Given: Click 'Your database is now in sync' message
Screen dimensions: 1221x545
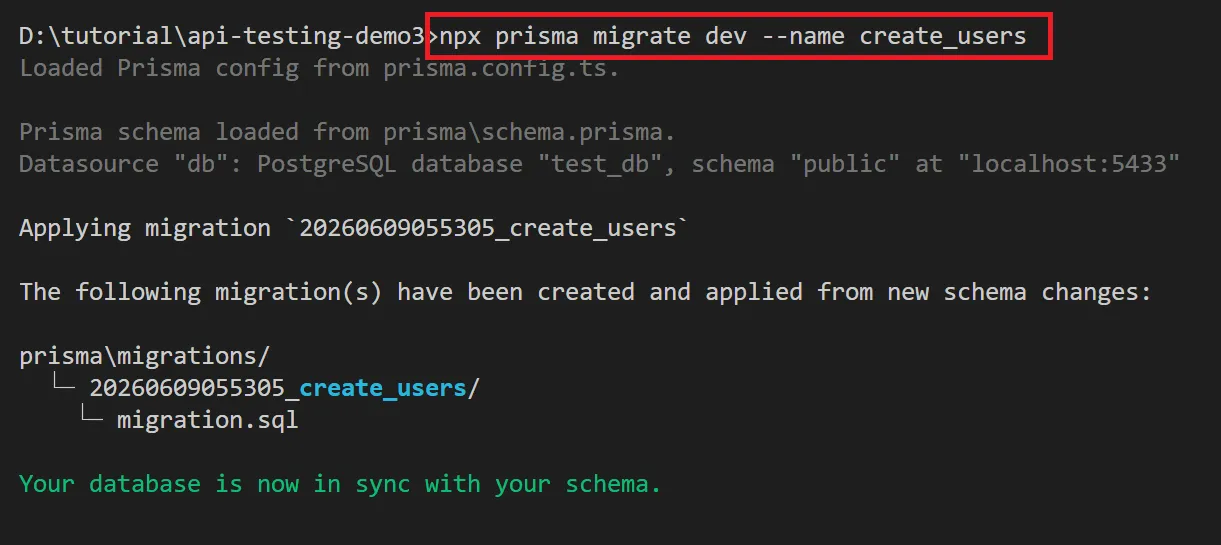Looking at the screenshot, I should [340, 484].
